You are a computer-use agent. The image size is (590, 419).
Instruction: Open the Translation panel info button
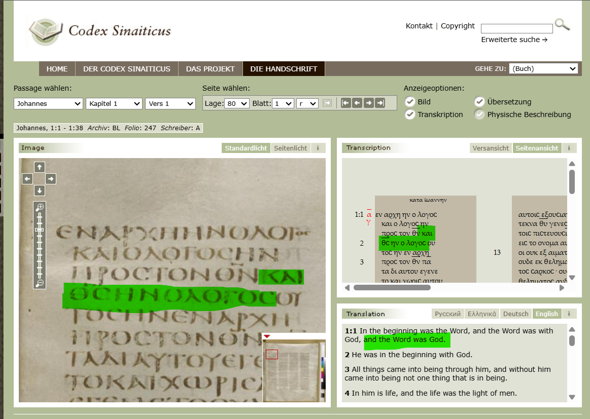569,314
